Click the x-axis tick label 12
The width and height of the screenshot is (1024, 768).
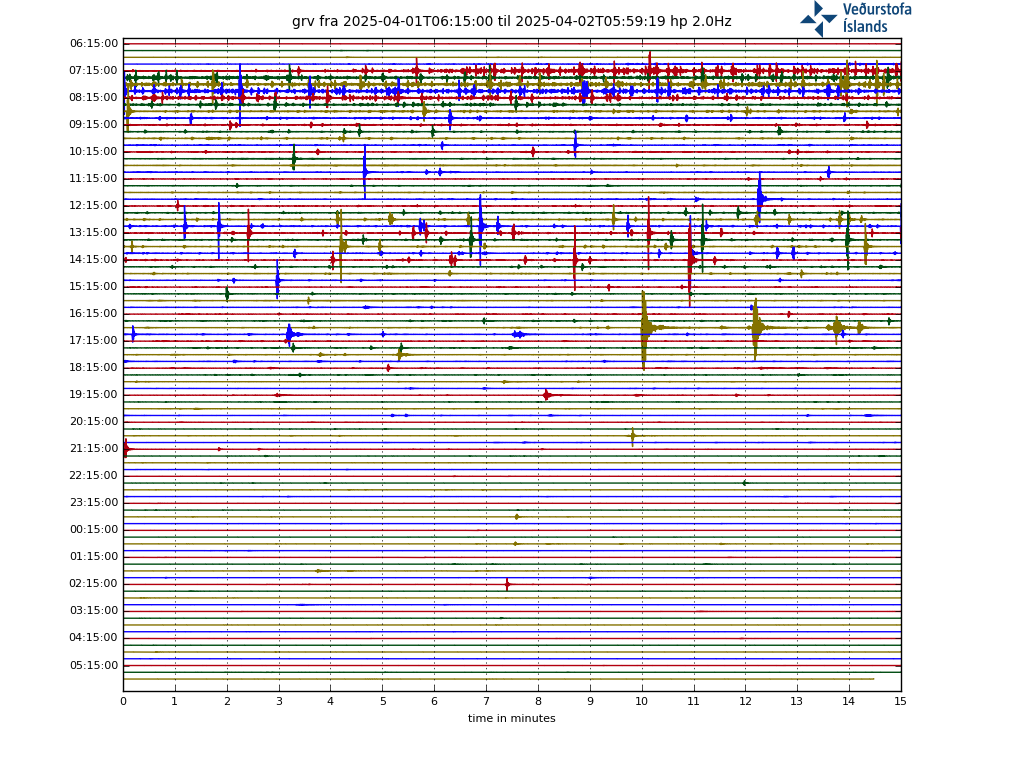point(746,701)
